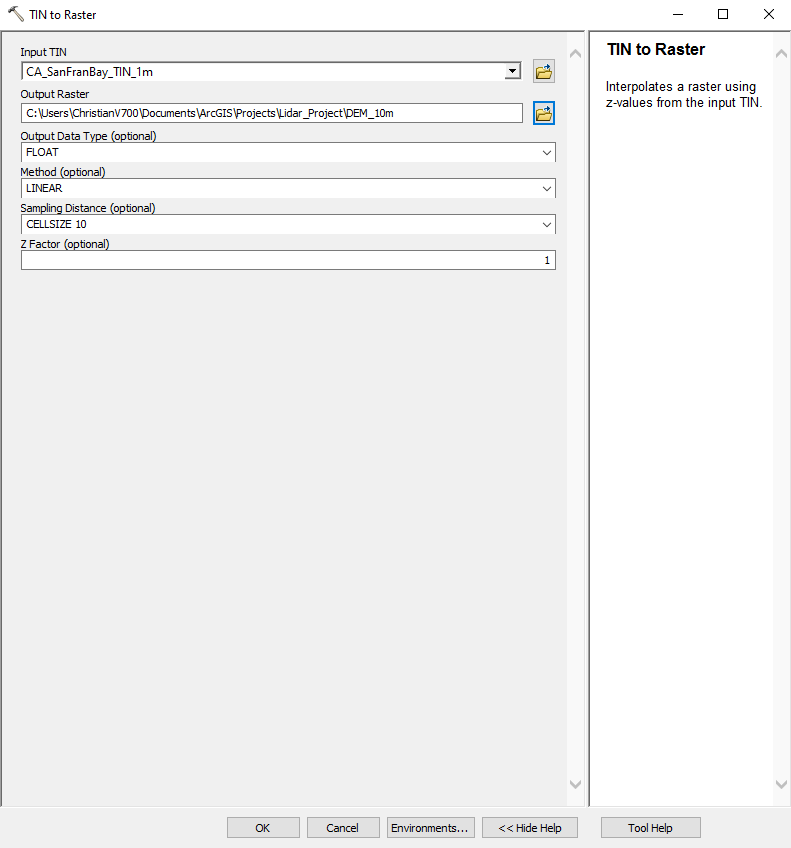
Task: Click the parameters pane scroll up arrow
Action: pyautogui.click(x=575, y=53)
